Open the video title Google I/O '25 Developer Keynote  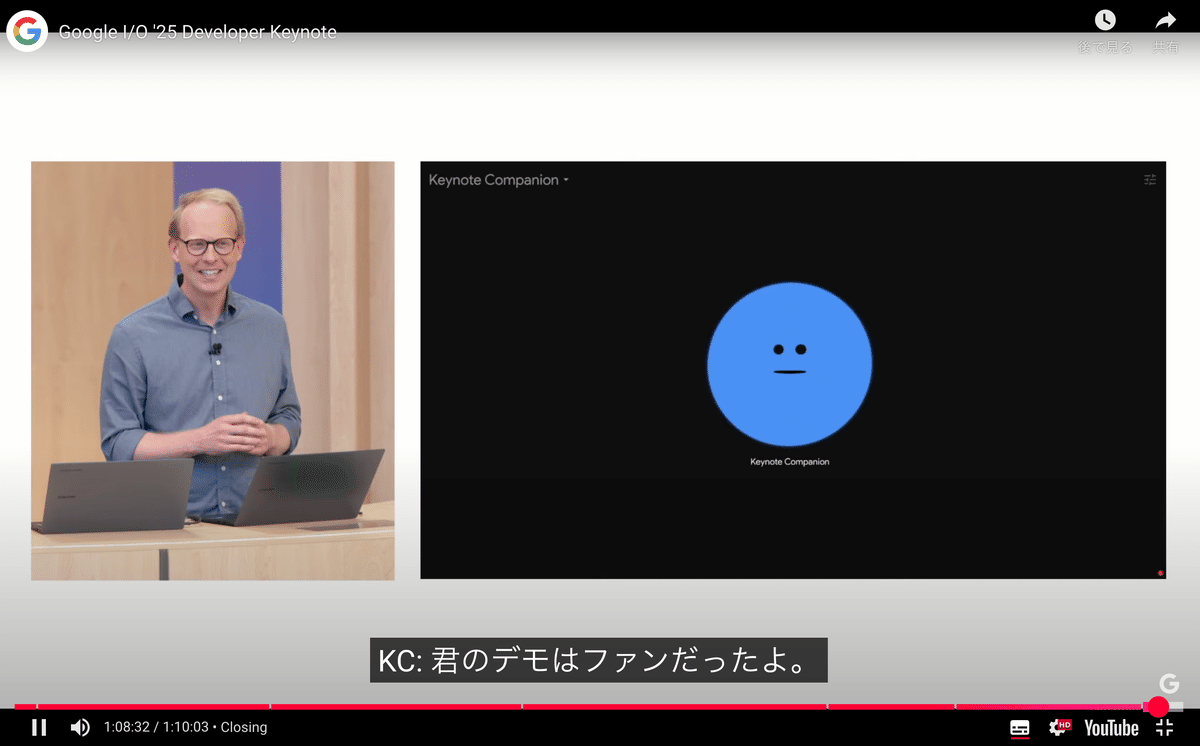[x=198, y=32]
